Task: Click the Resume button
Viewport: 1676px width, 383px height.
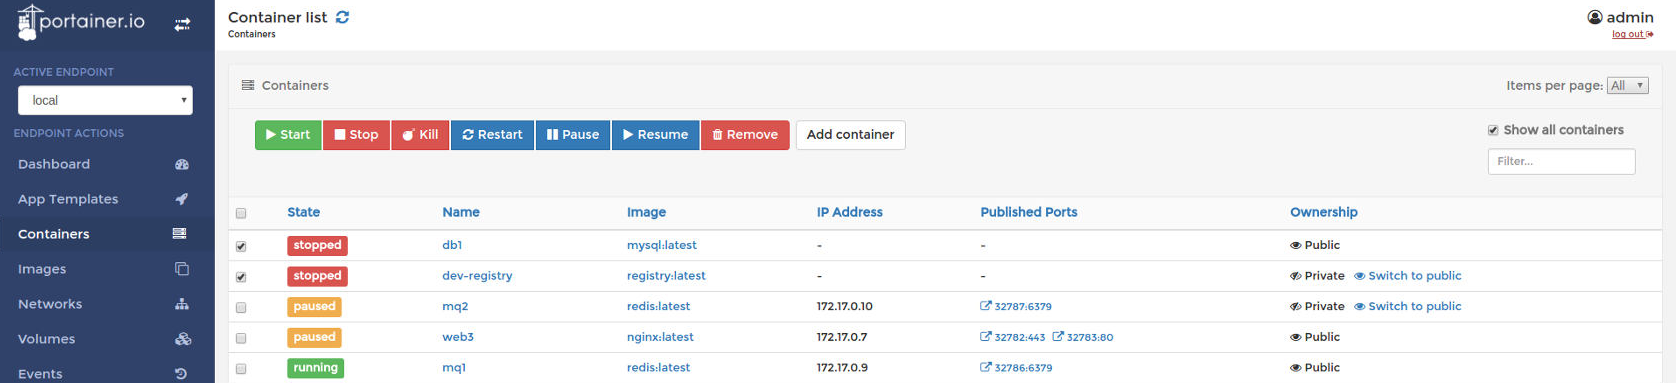Action: [655, 135]
